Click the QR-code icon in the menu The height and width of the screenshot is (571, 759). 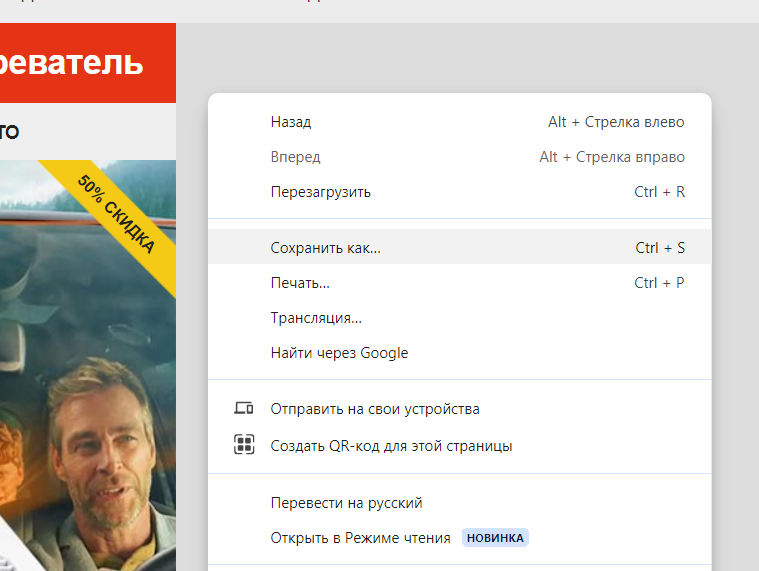pos(244,444)
